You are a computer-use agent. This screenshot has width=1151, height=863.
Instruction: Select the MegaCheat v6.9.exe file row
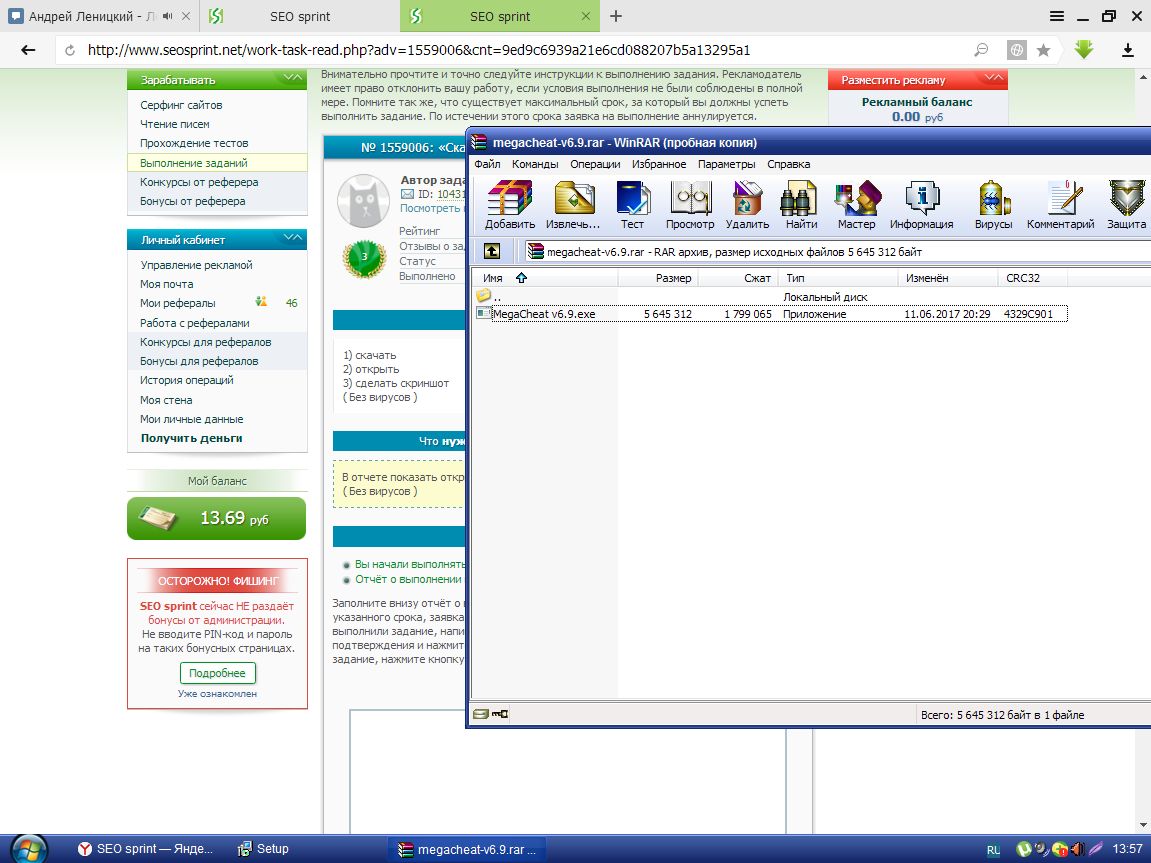click(771, 314)
